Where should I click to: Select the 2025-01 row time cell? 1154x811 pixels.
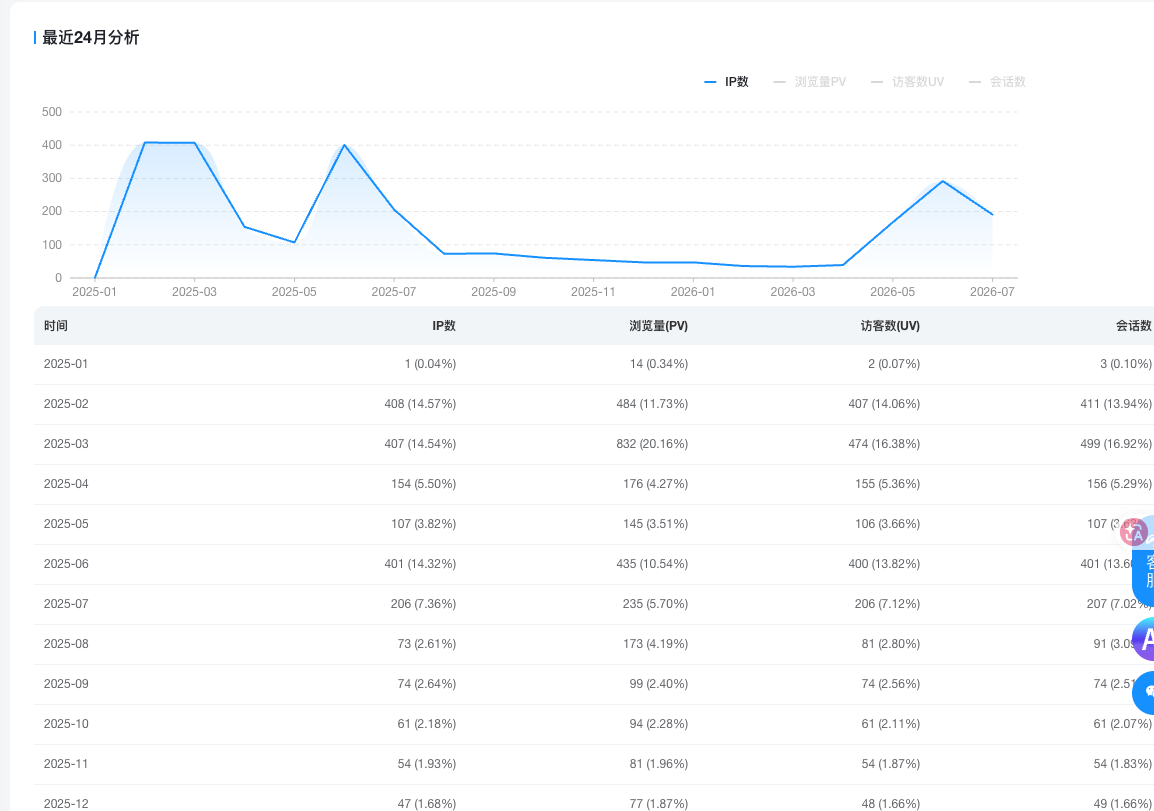66,364
